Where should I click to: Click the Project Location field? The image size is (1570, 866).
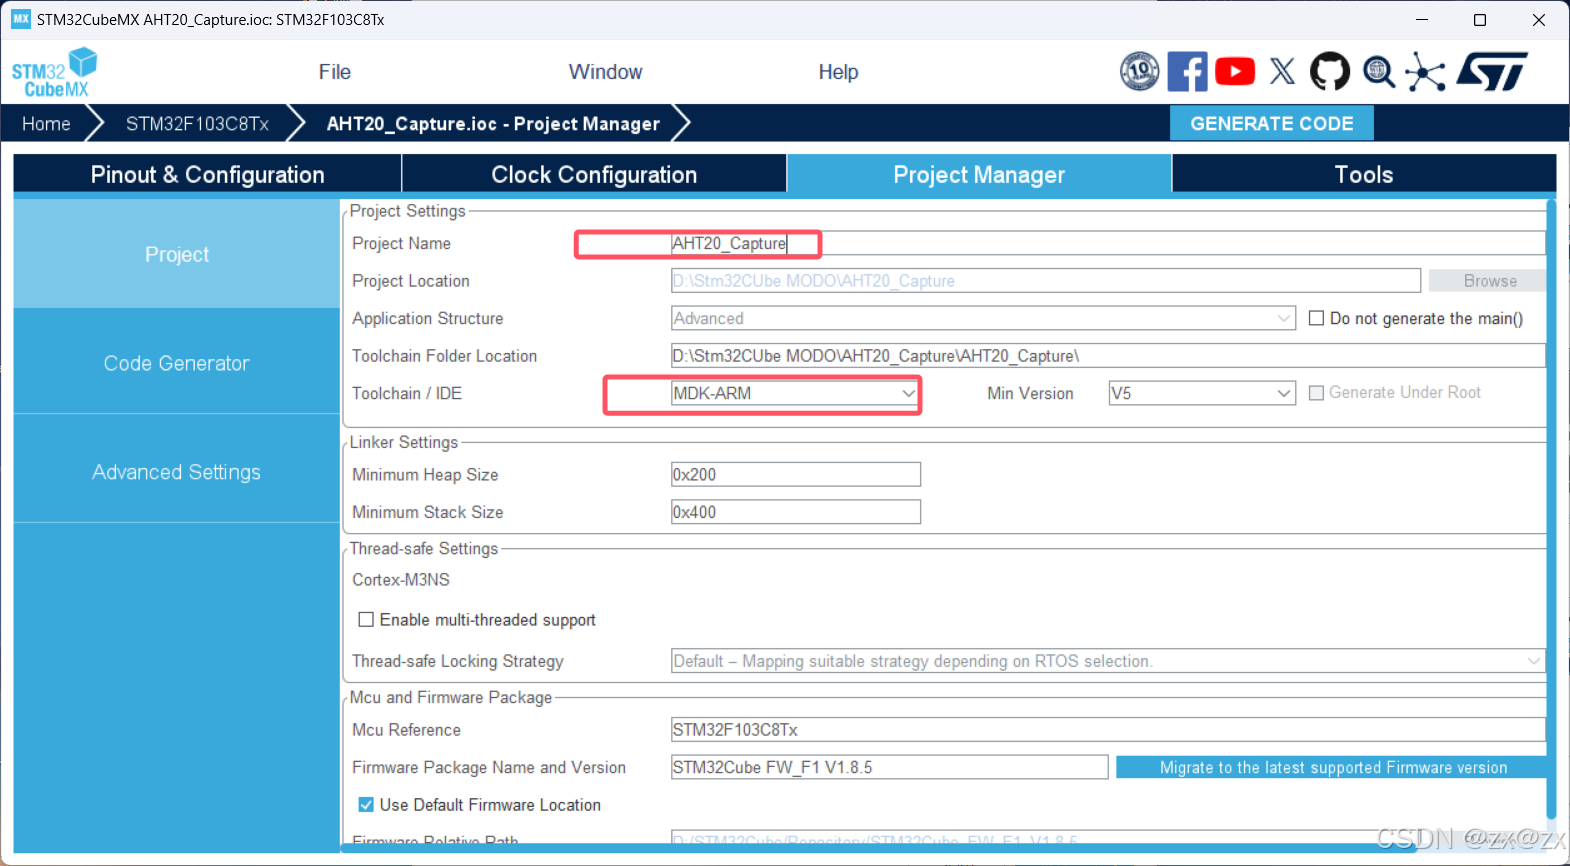[1046, 281]
